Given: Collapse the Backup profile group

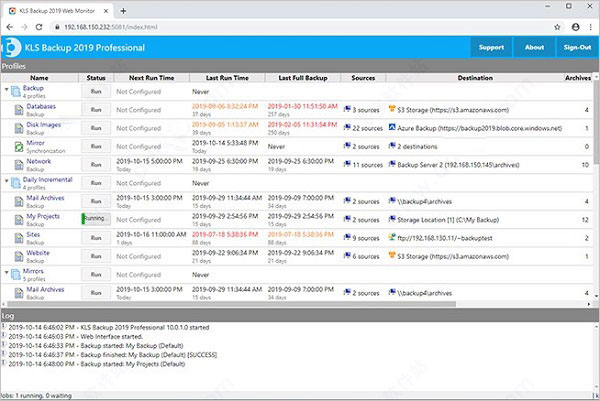Looking at the screenshot, I should 7,89.
